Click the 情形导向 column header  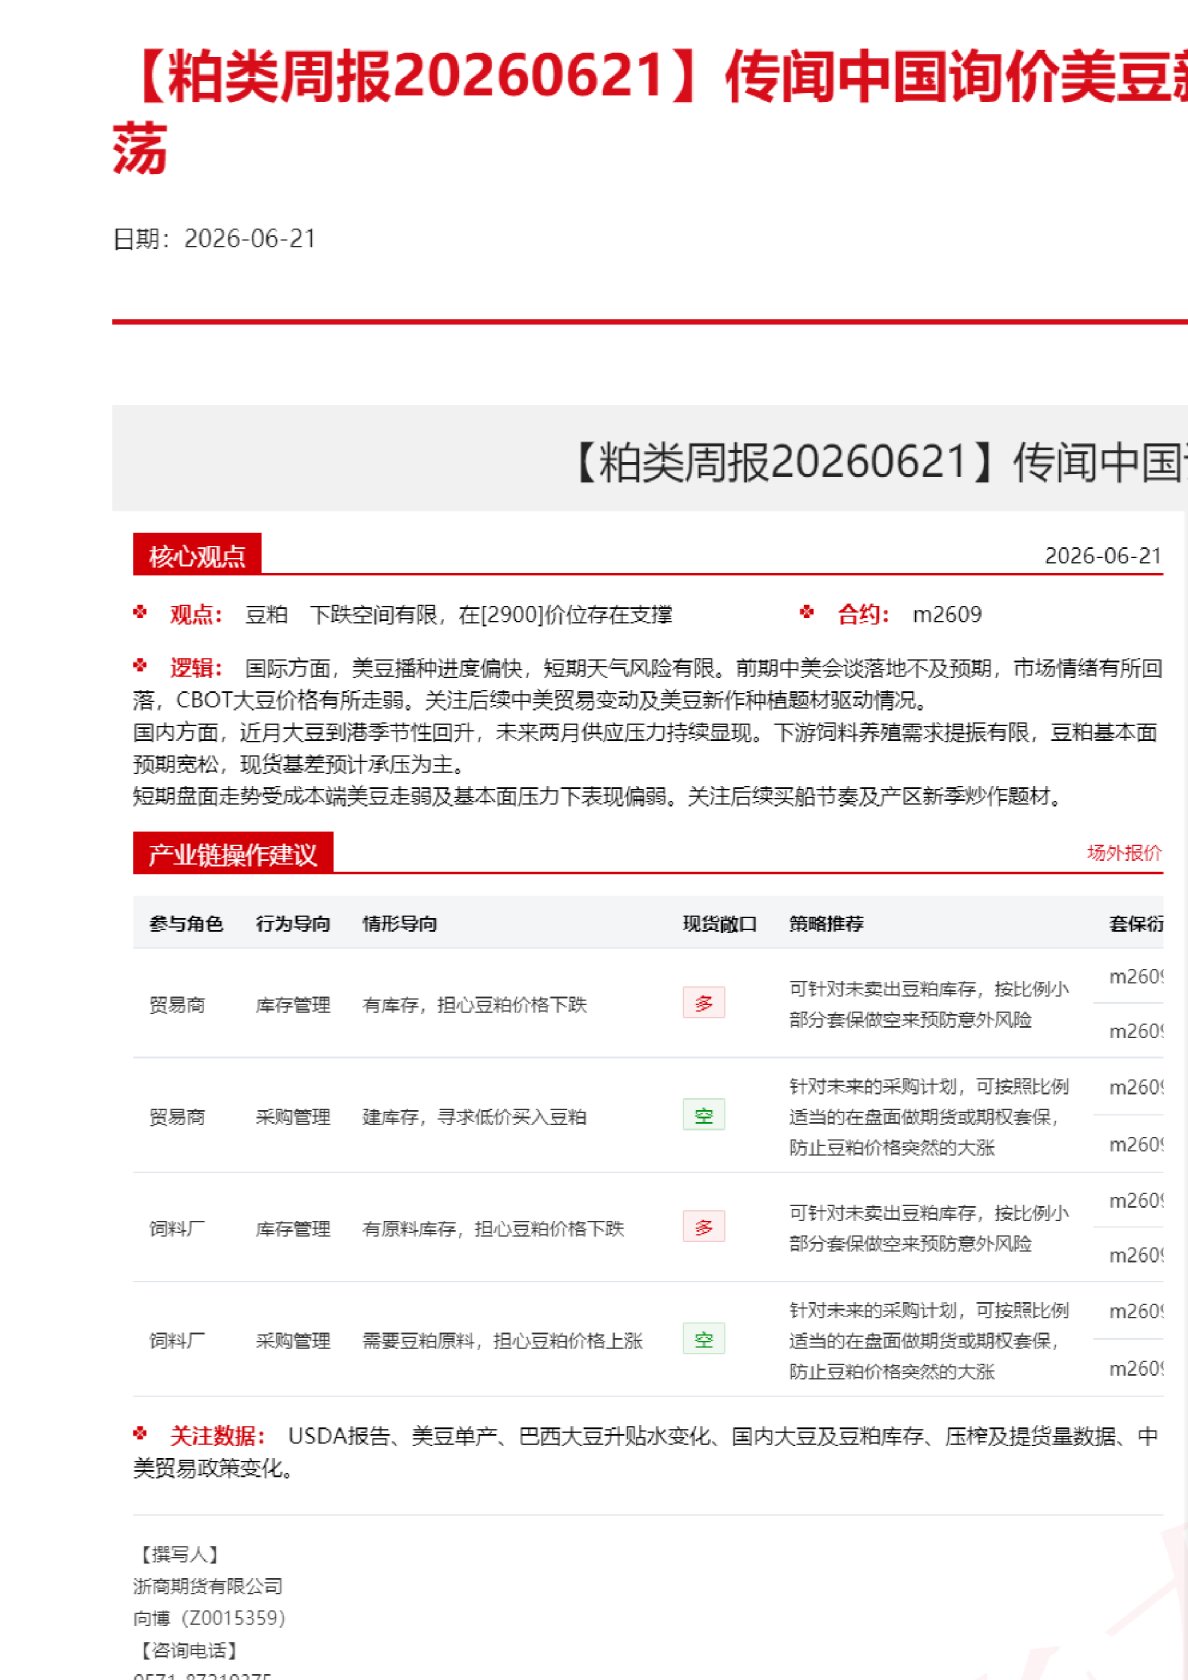pyautogui.click(x=400, y=924)
